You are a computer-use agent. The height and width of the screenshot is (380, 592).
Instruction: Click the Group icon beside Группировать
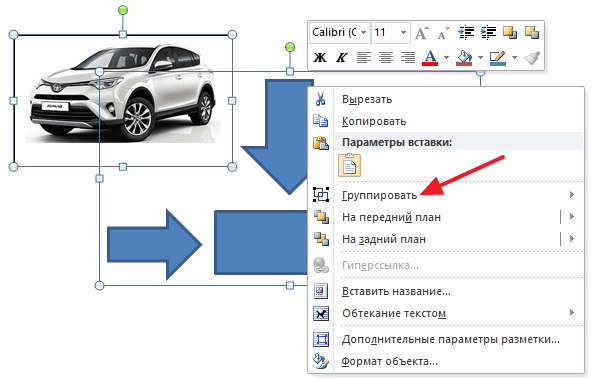click(321, 195)
